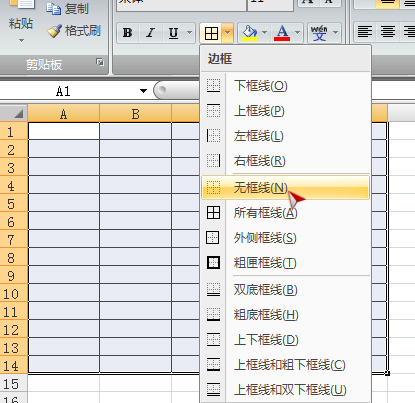The image size is (415, 403).
Task: Choose 外侧框线(S) outside borders
Action: (286, 238)
